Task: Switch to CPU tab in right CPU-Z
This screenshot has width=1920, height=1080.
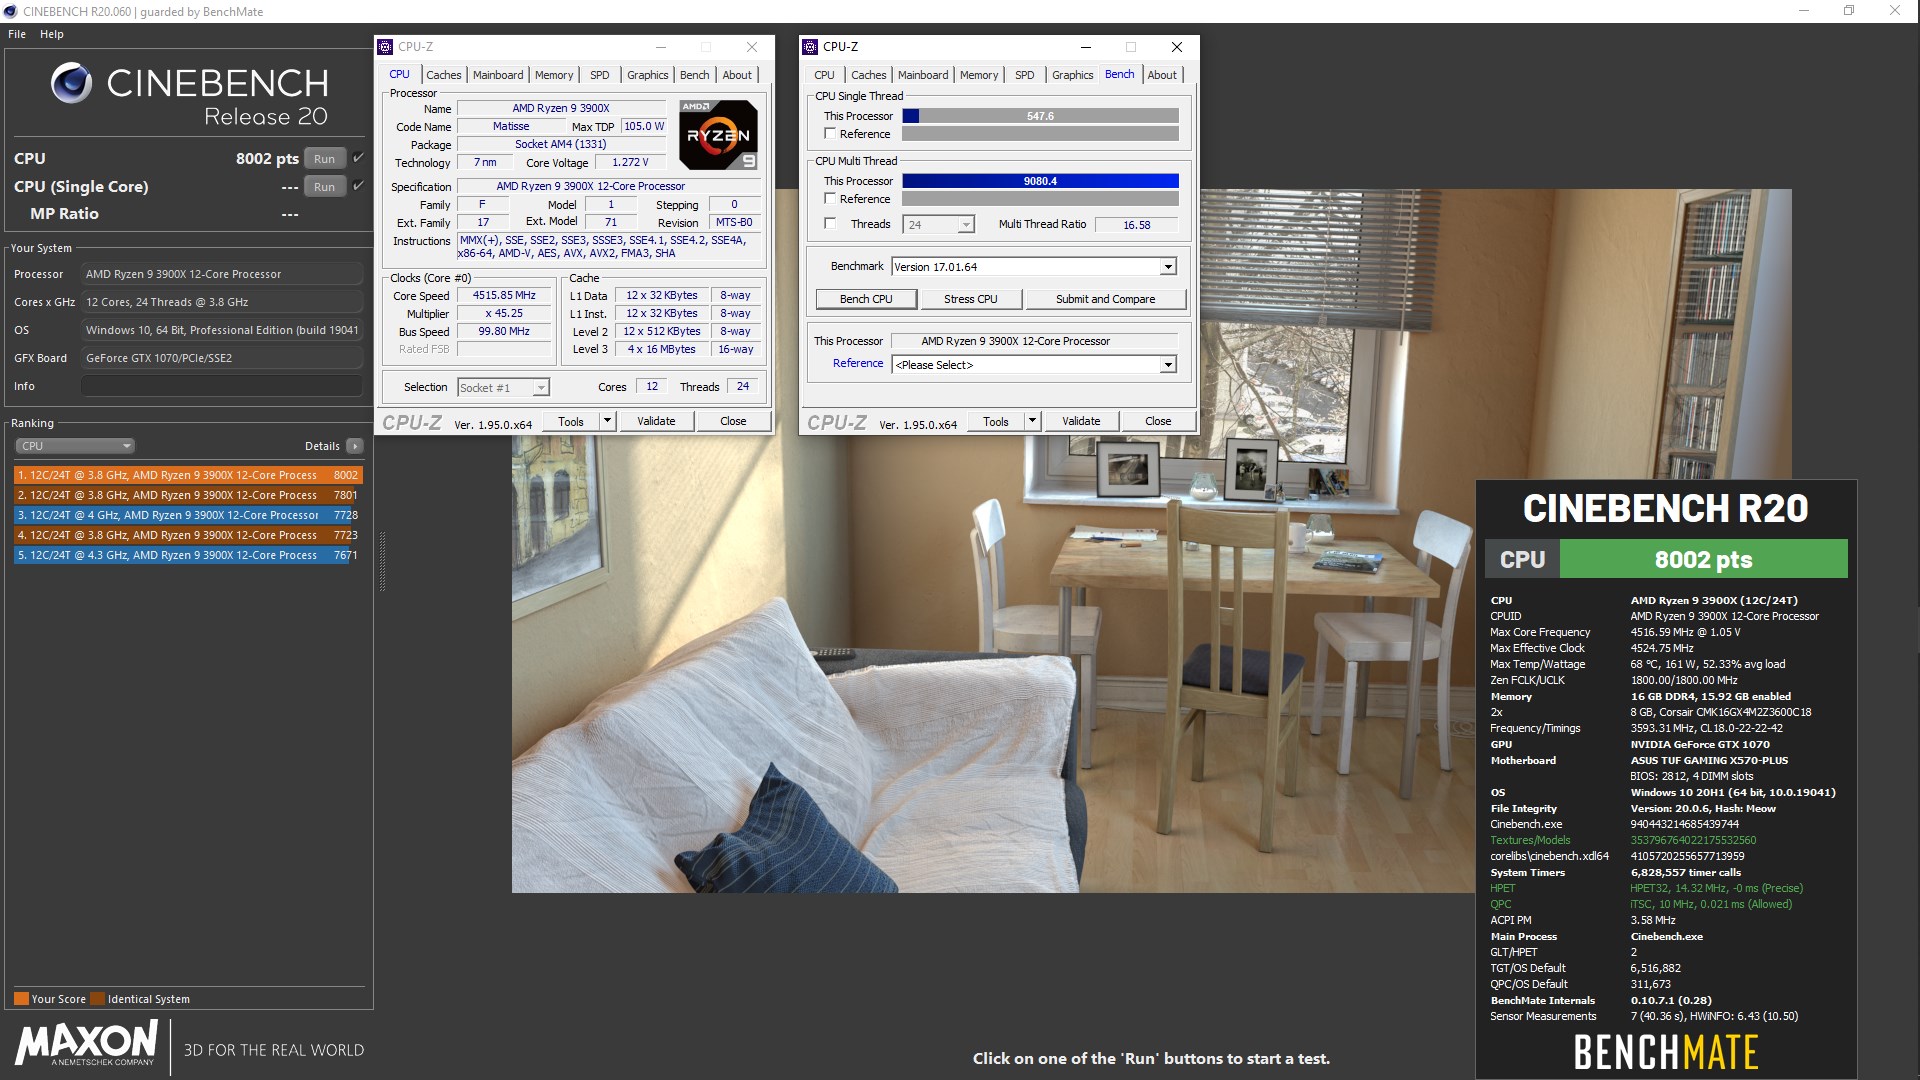Action: point(824,75)
